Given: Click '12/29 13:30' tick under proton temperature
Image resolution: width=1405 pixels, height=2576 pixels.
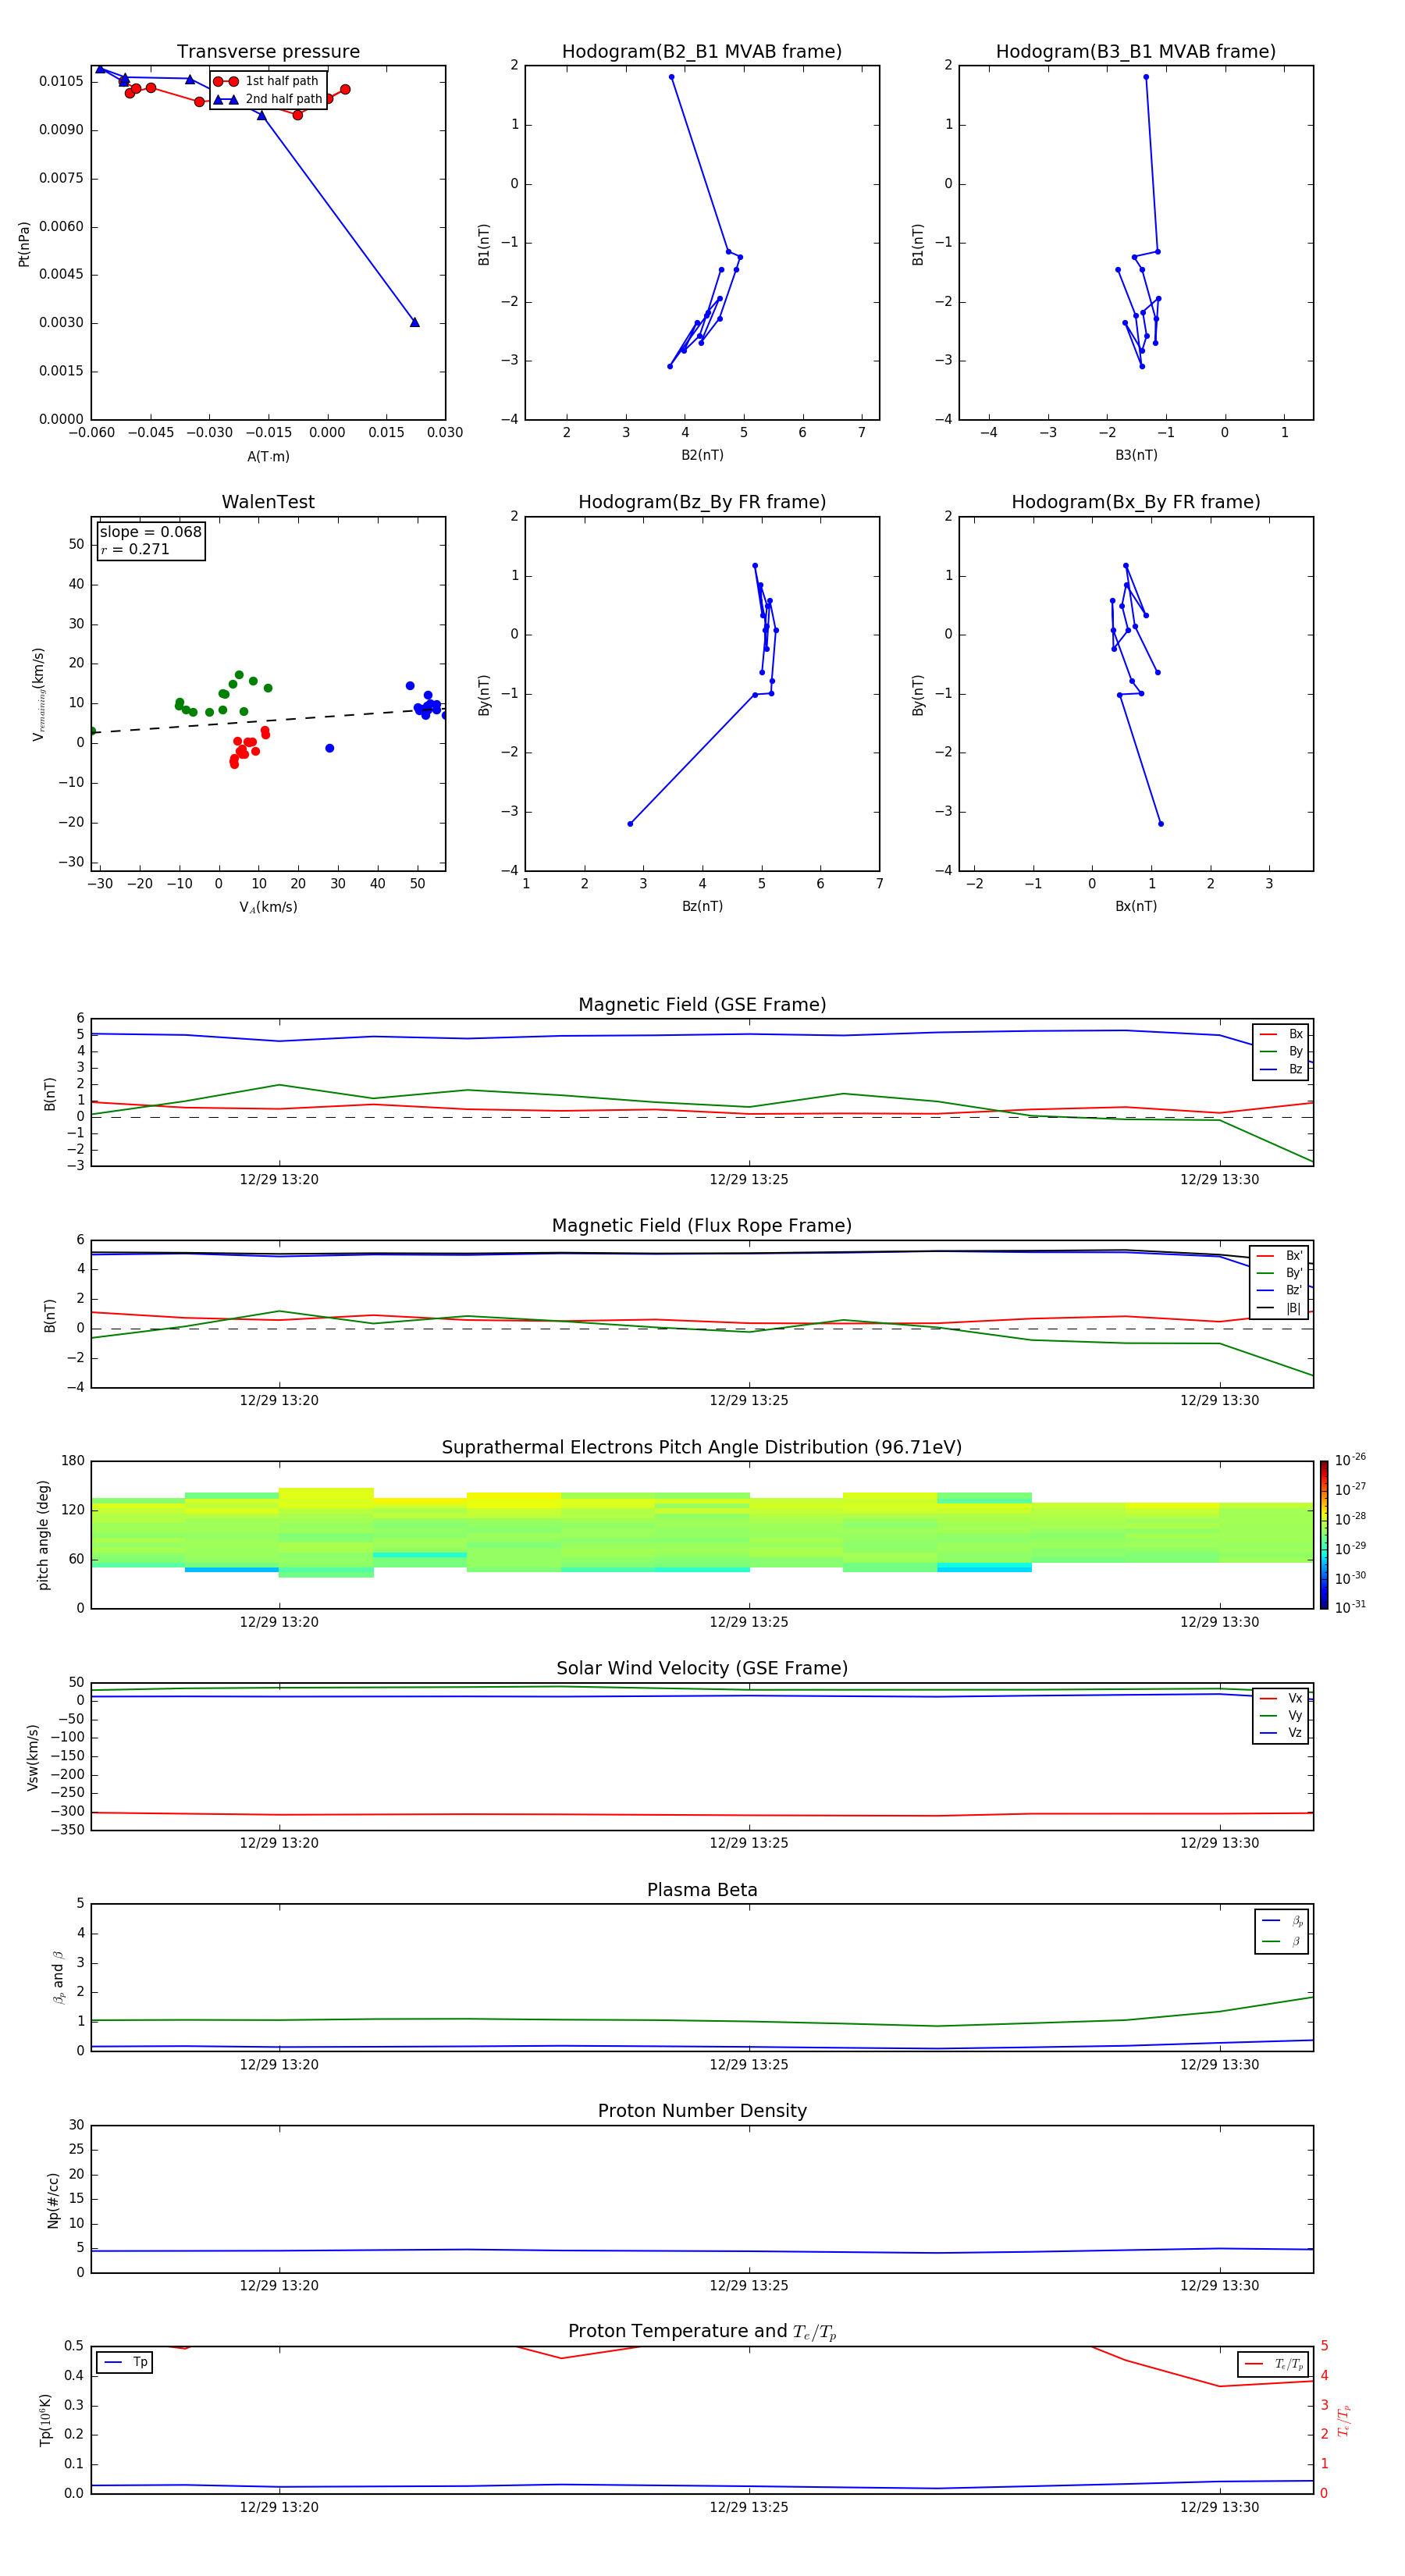Looking at the screenshot, I should click(1220, 2508).
